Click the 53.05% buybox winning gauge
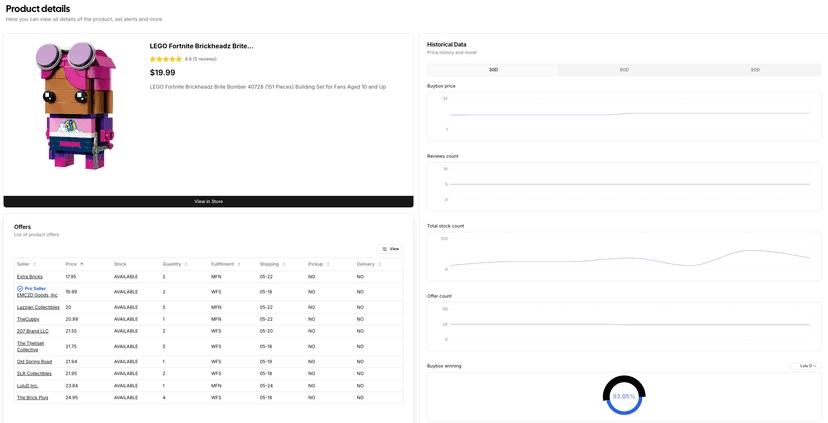Viewport: 828px width, 423px height. click(624, 396)
